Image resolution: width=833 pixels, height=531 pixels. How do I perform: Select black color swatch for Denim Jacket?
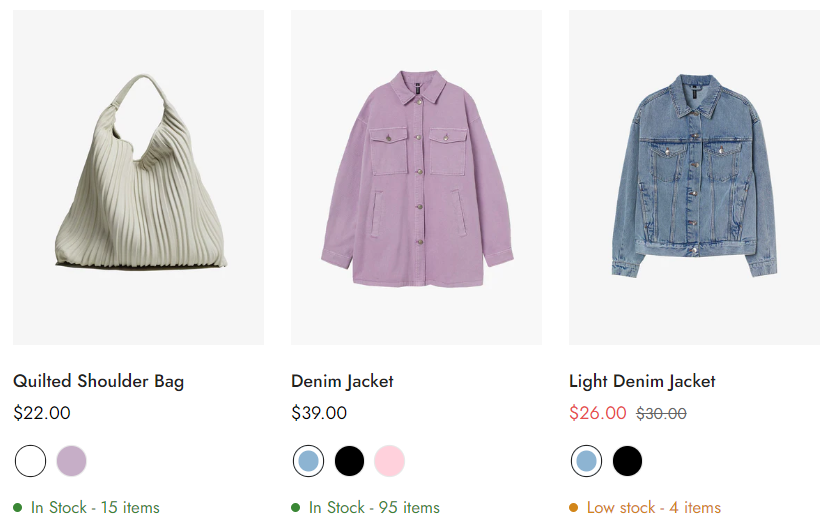coord(349,461)
